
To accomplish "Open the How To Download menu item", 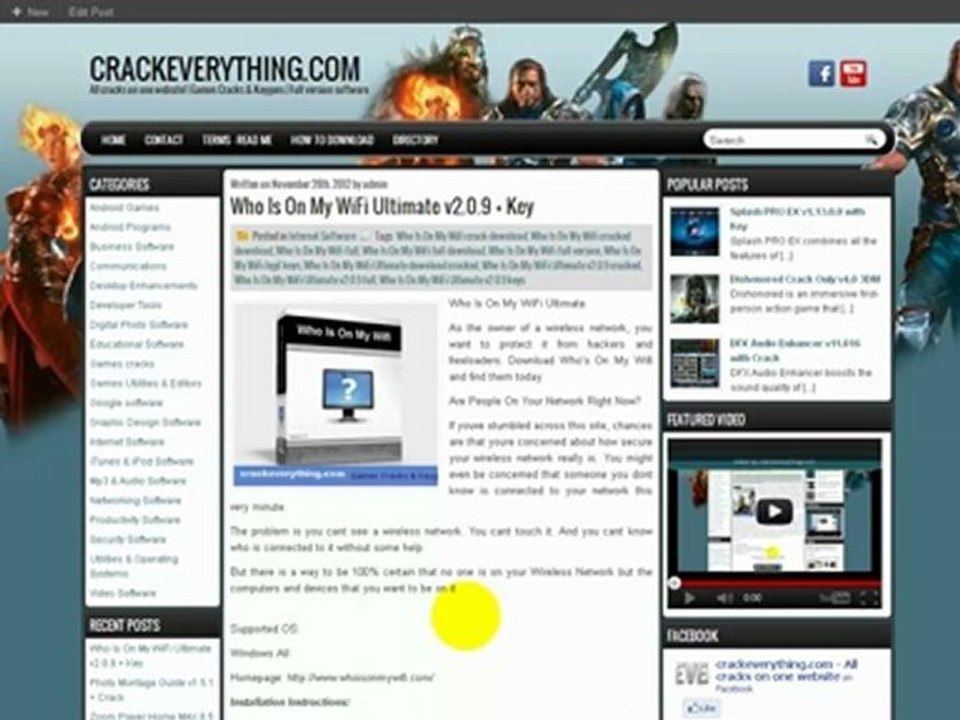I will coord(332,140).
